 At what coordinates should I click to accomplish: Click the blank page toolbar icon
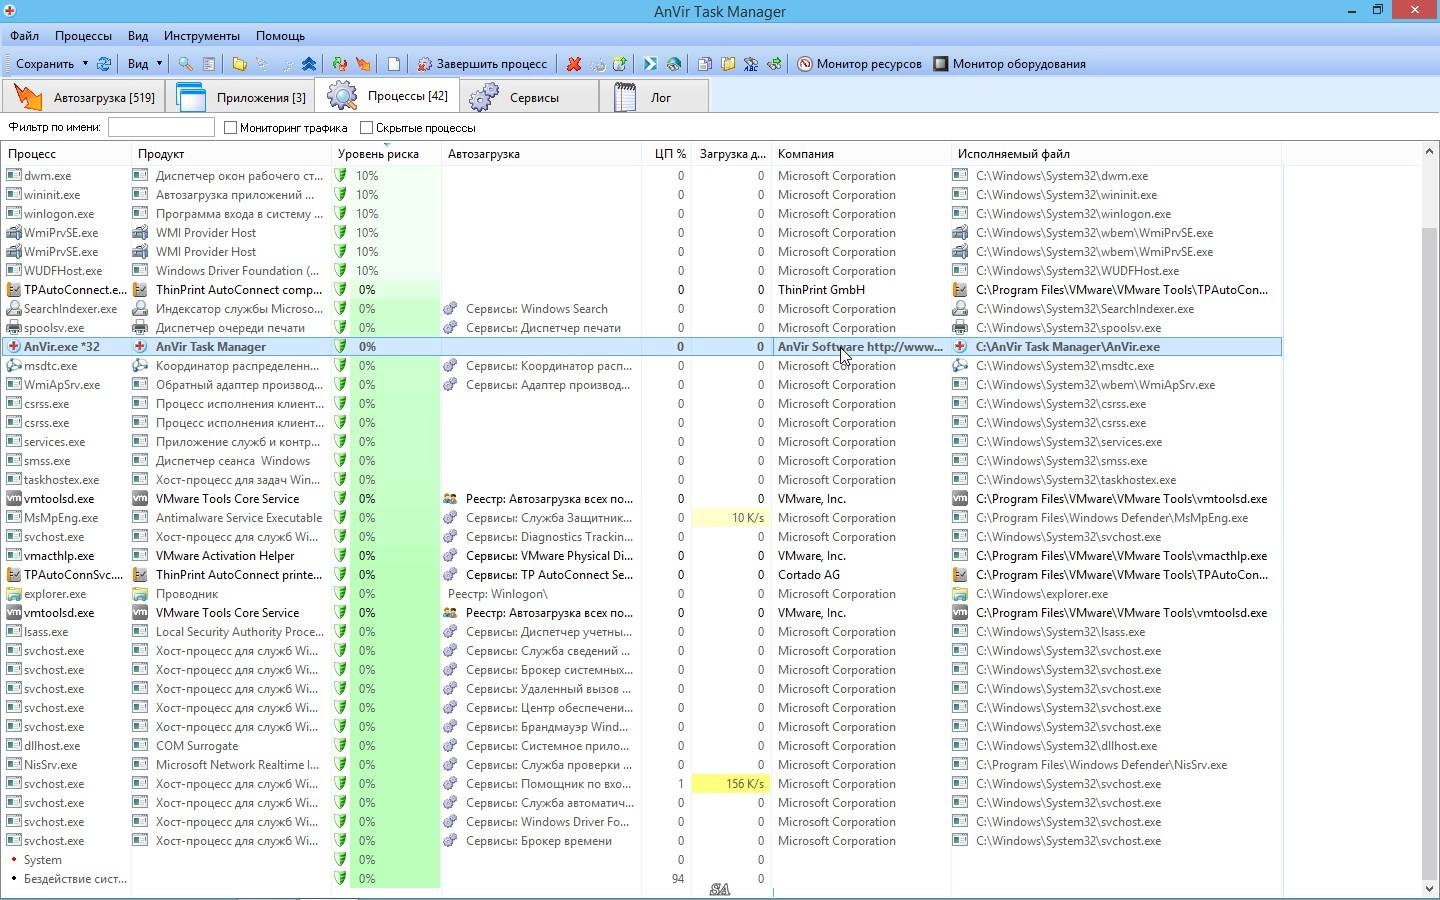click(x=394, y=63)
